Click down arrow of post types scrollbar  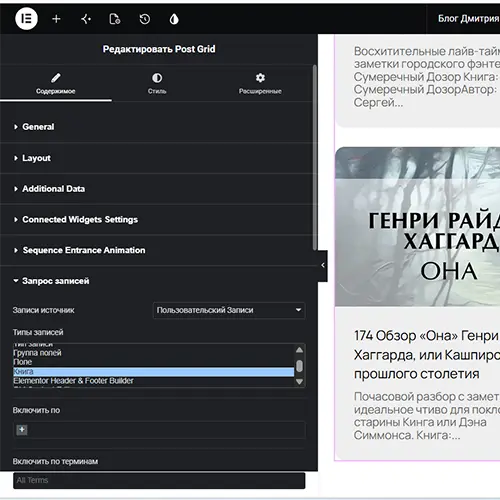(299, 381)
